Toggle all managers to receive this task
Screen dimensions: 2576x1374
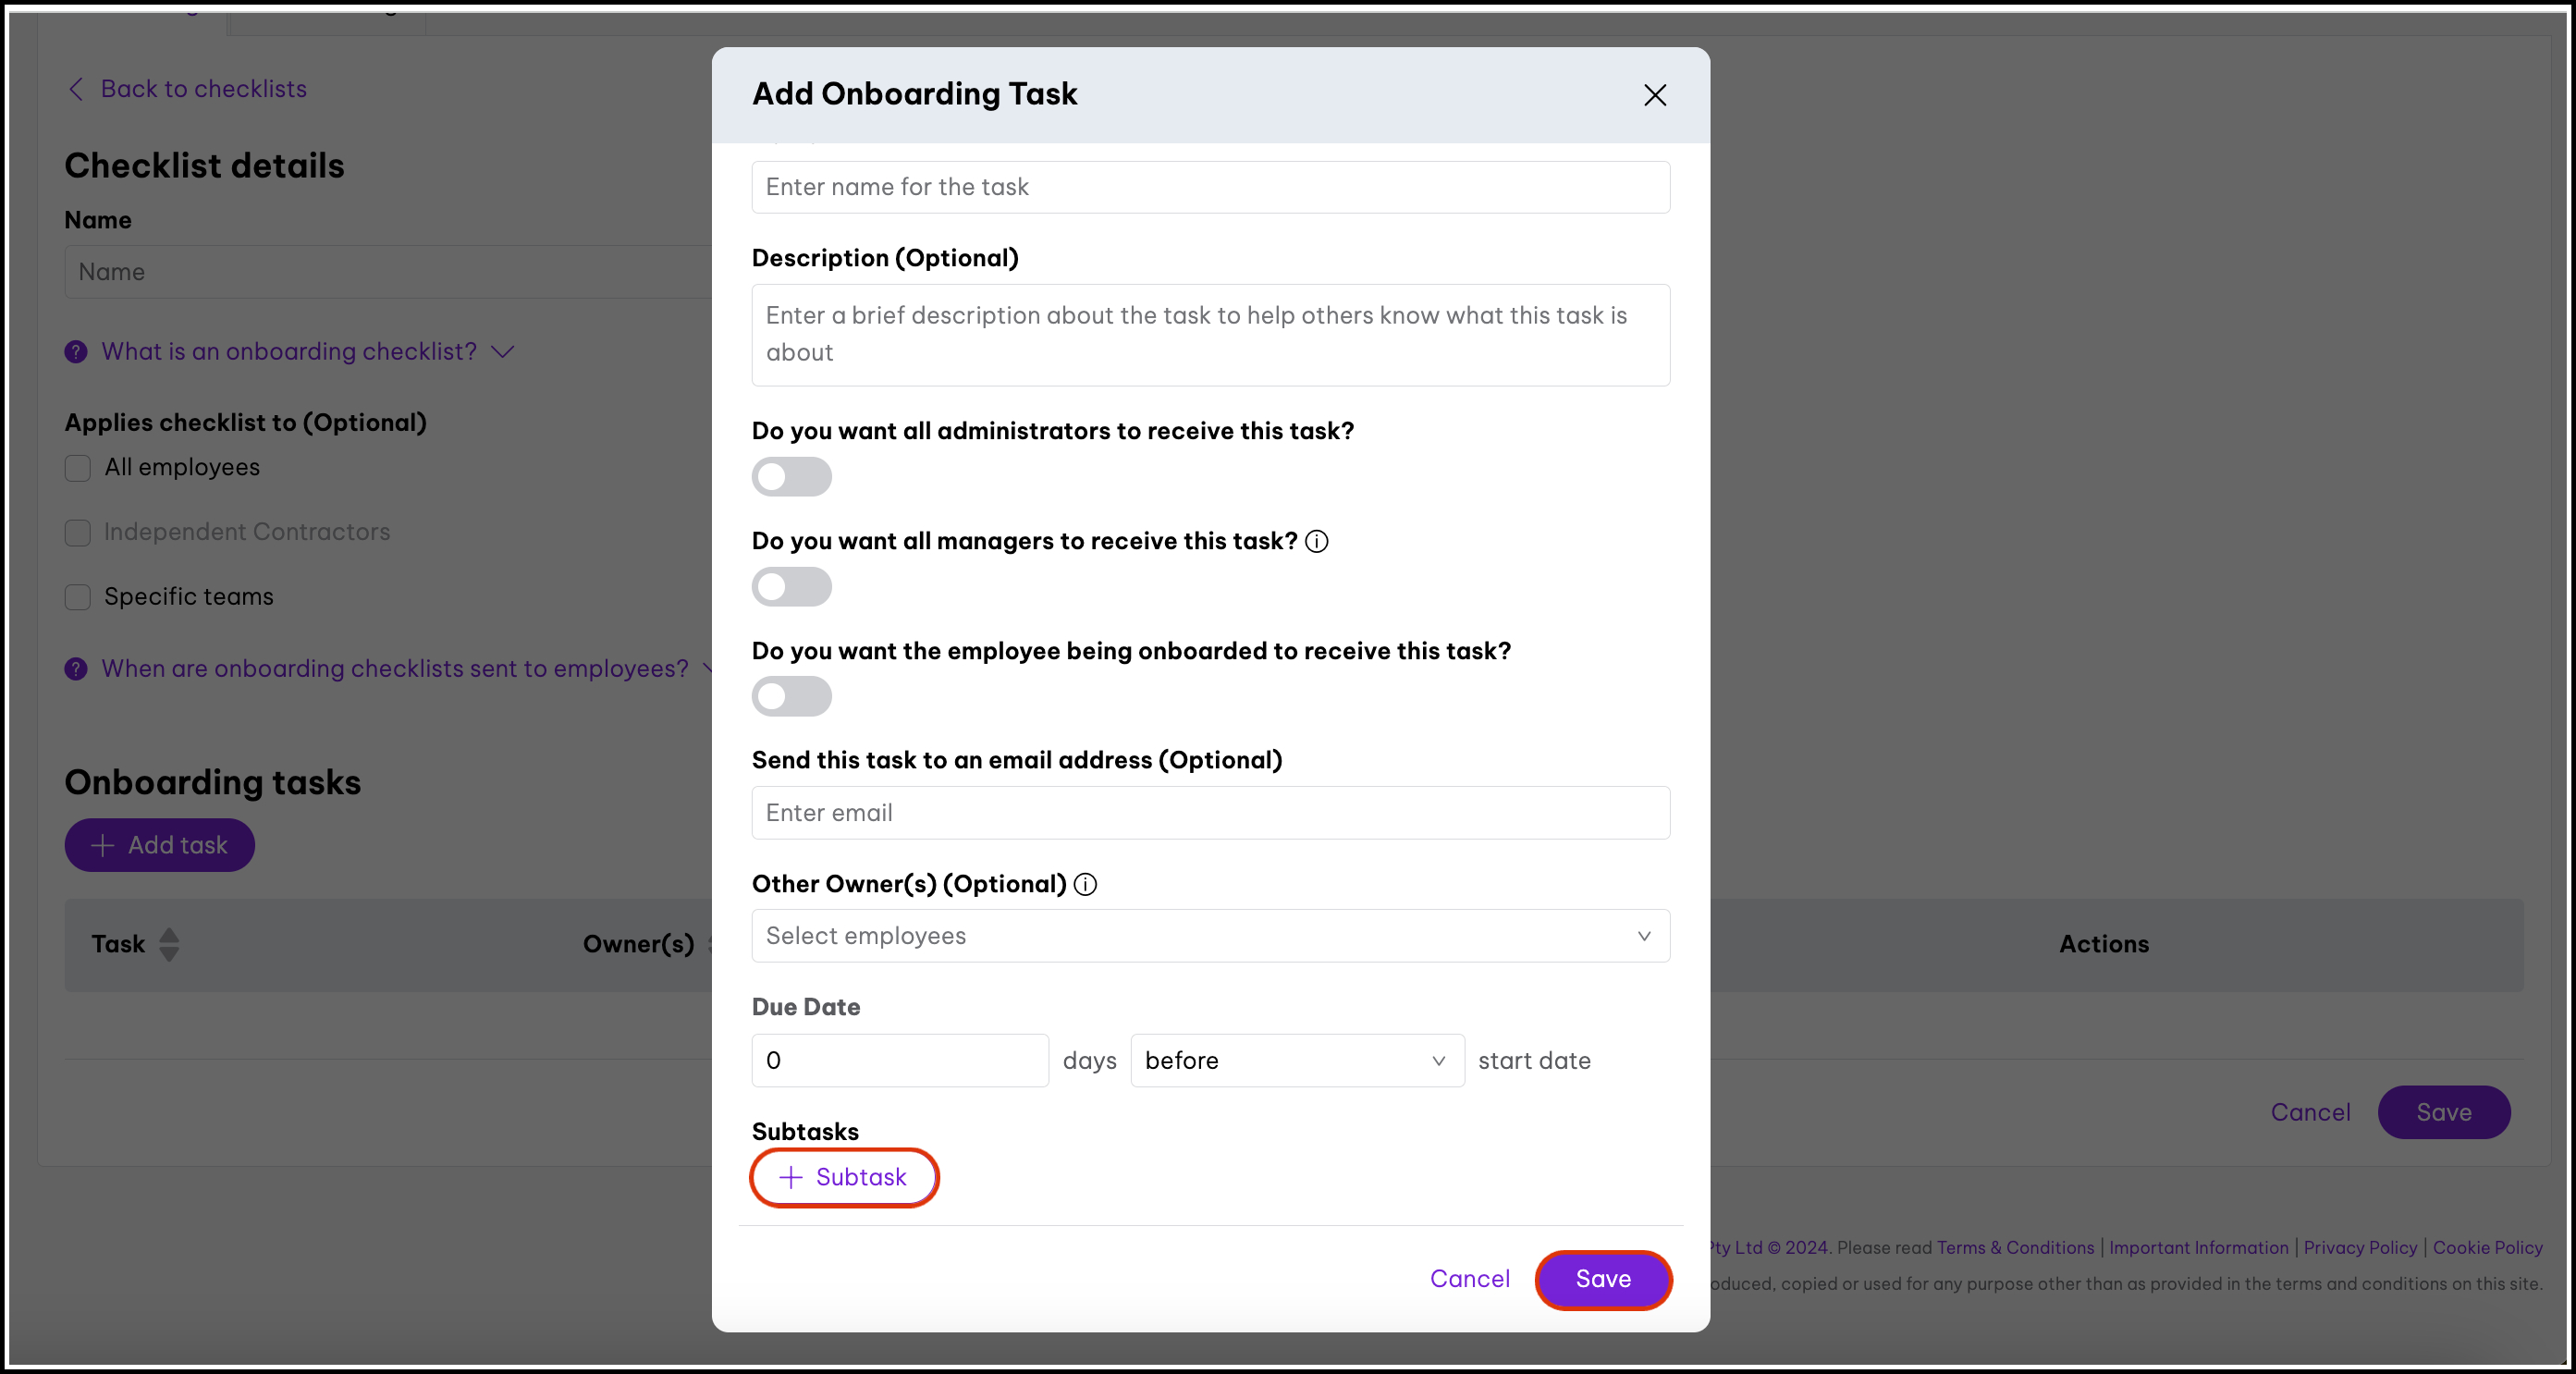pyautogui.click(x=791, y=587)
